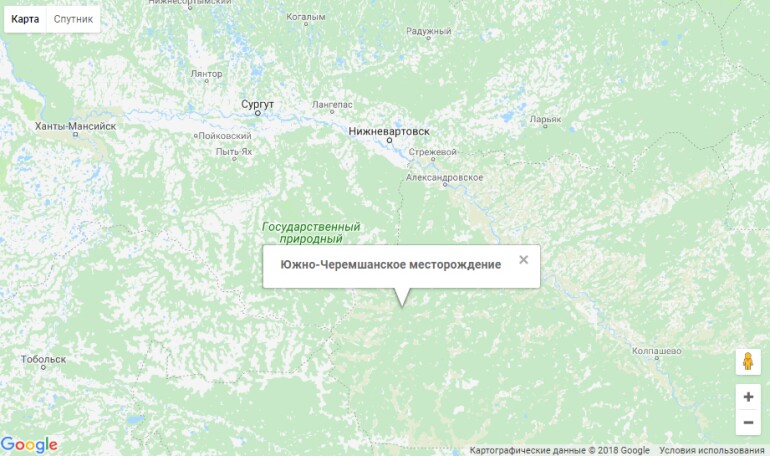Select the Колпашево town label
Viewport: 770px width, 456px height.
pos(657,351)
